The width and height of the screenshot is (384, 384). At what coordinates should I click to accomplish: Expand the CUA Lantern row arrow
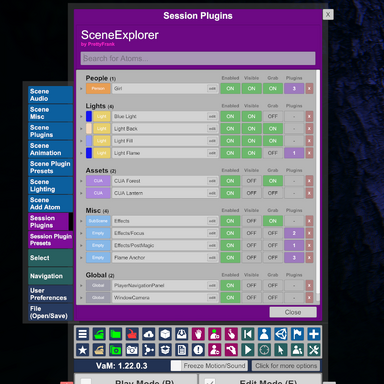click(x=81, y=193)
